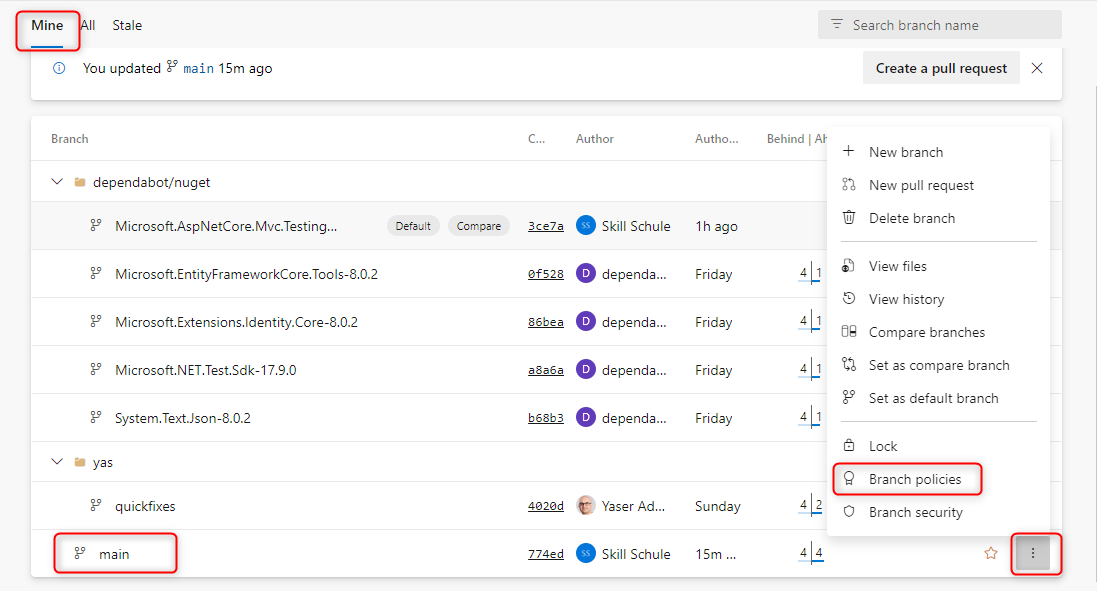1097x591 pixels.
Task: Select Set as default branch option
Action: pyautogui.click(x=933, y=398)
